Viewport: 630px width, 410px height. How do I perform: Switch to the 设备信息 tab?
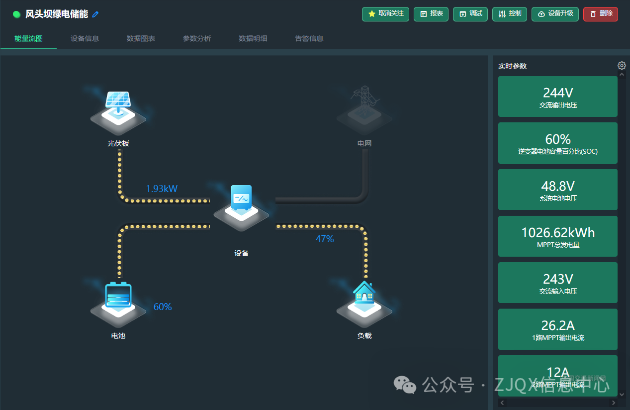tap(85, 38)
